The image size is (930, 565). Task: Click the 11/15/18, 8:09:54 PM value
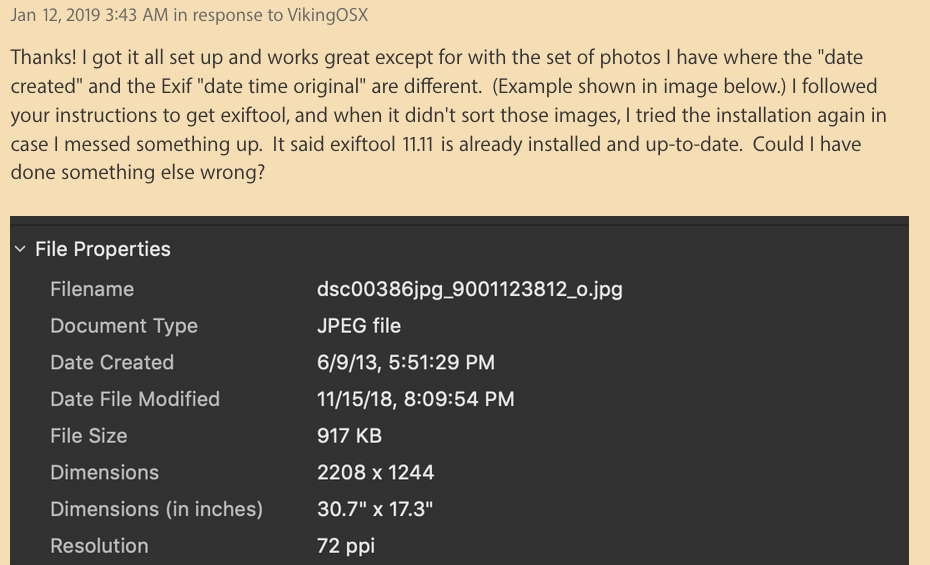415,399
